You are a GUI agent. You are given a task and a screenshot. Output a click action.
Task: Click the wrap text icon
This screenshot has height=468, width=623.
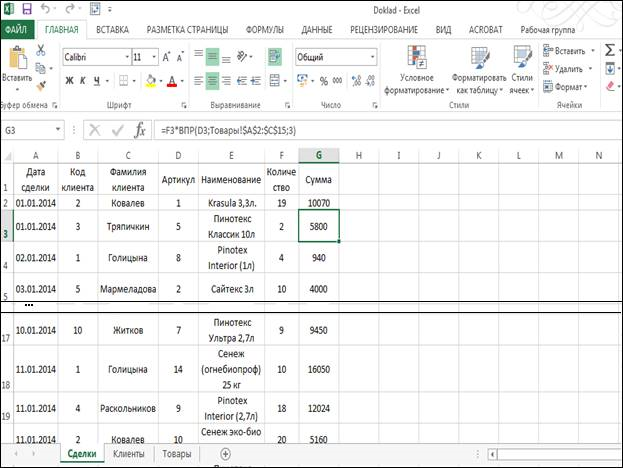pyautogui.click(x=275, y=57)
